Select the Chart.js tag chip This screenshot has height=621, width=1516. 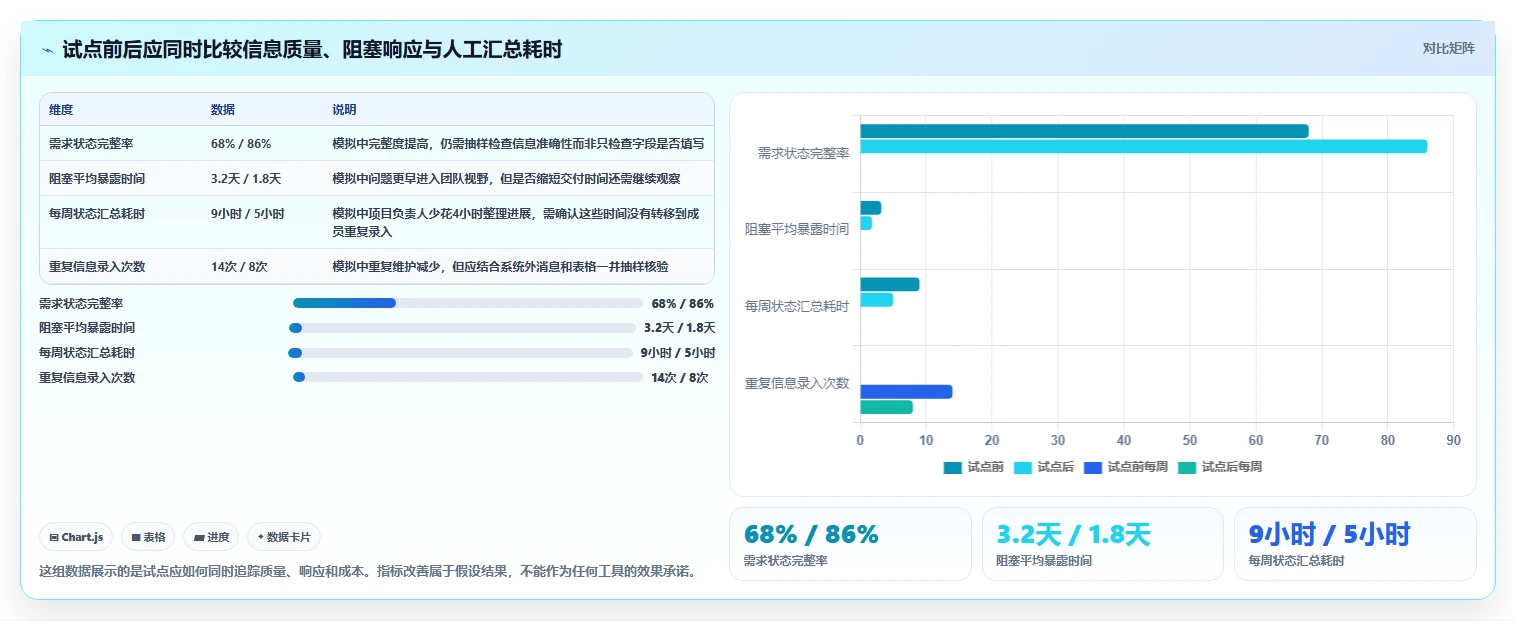click(x=76, y=537)
